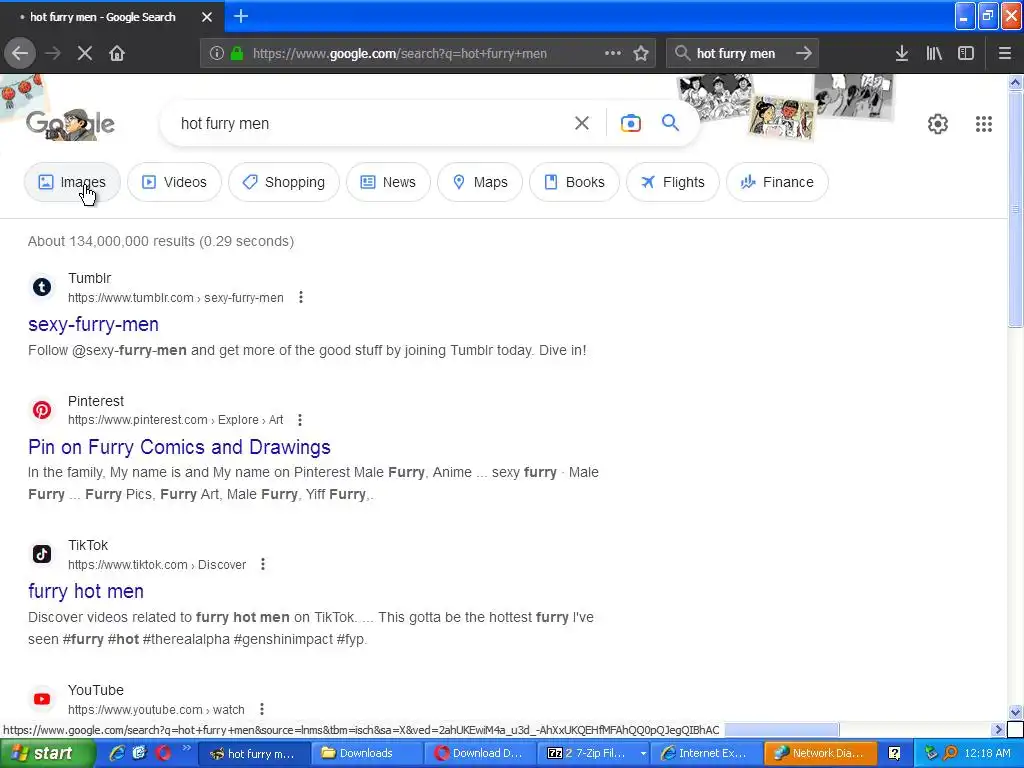Viewport: 1024px width, 768px height.
Task: Bookmark this page with the star icon
Action: (x=641, y=53)
